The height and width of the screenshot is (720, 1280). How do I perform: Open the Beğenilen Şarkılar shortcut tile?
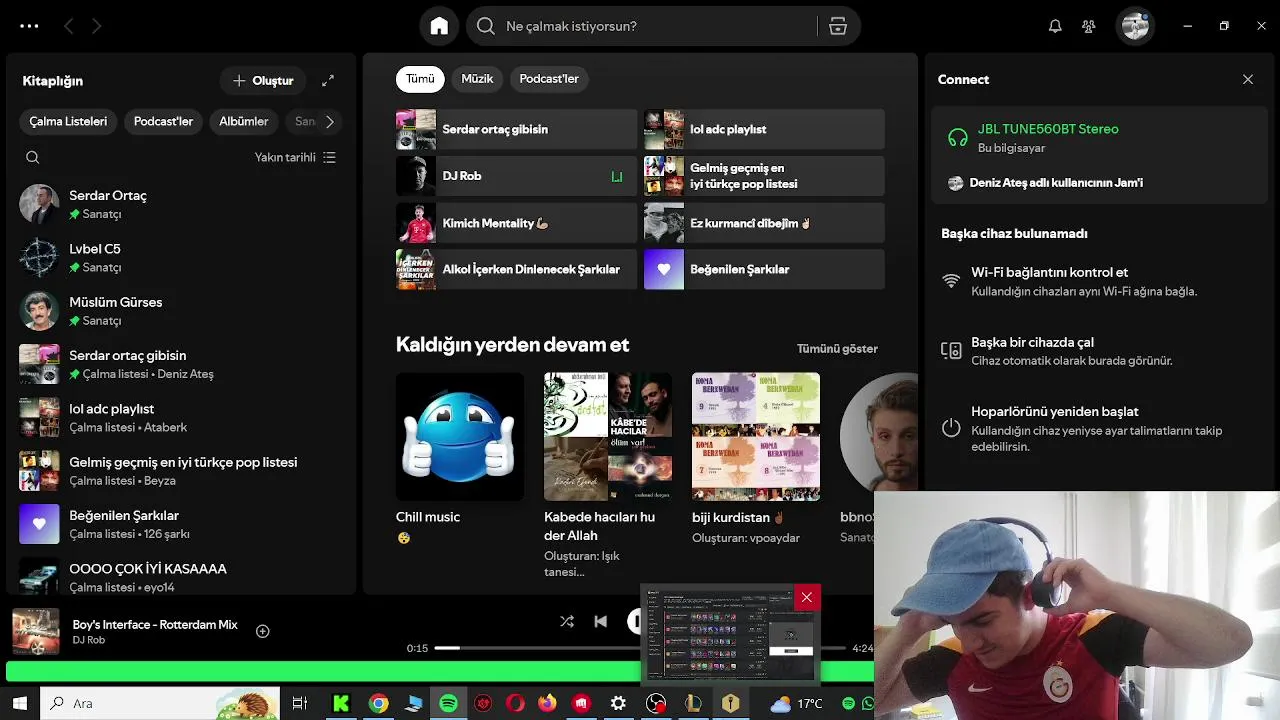coord(764,269)
